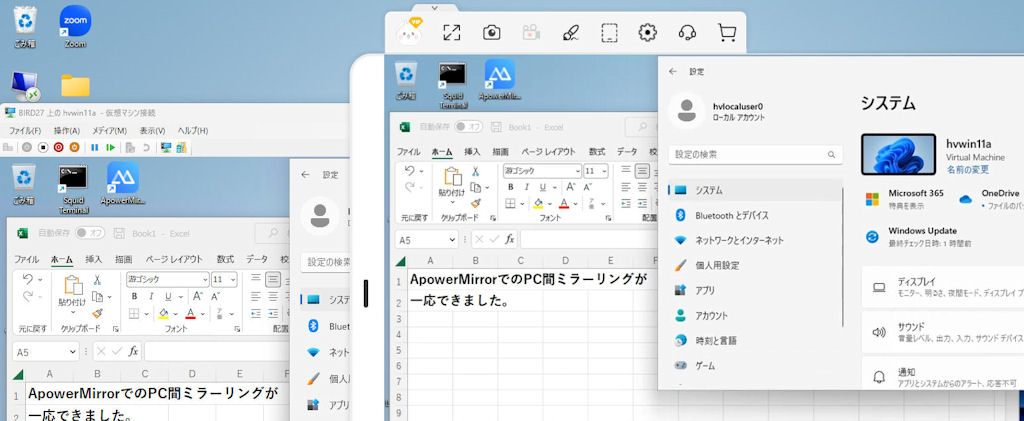Open ヘルプ(H) menu in Hyper-V window

(x=193, y=131)
